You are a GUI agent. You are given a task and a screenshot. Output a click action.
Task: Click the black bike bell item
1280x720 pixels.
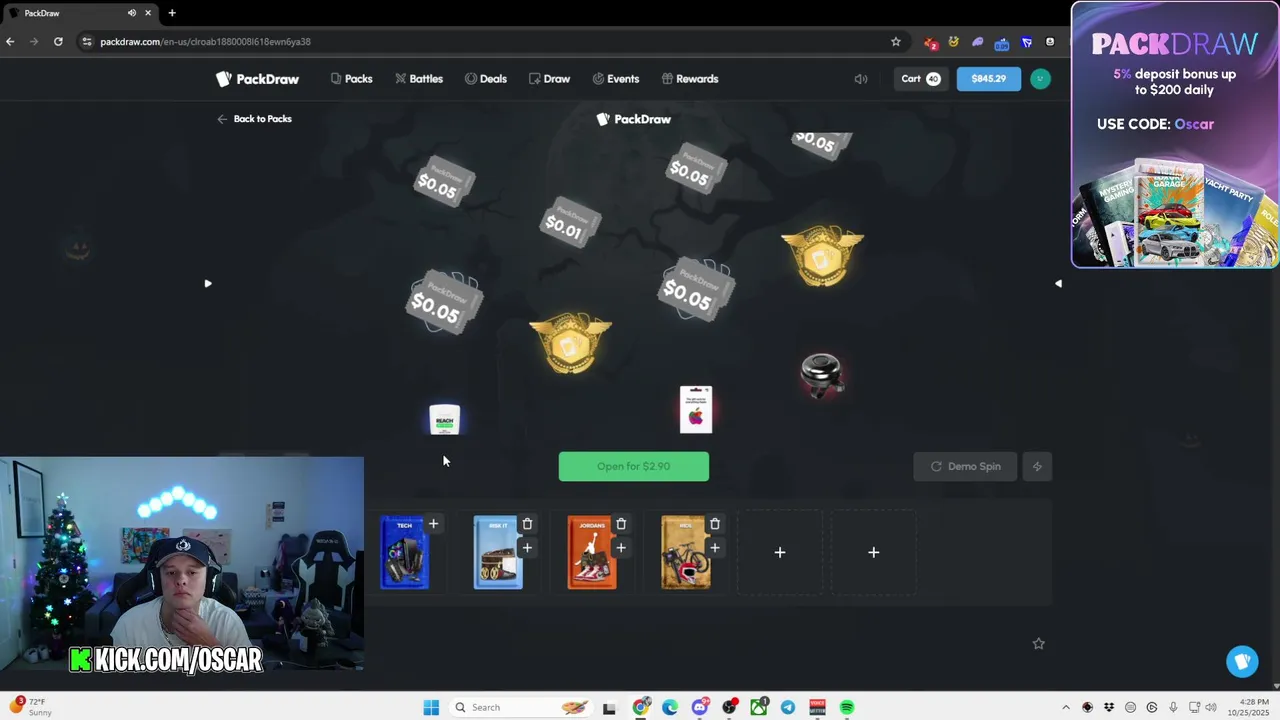point(821,375)
